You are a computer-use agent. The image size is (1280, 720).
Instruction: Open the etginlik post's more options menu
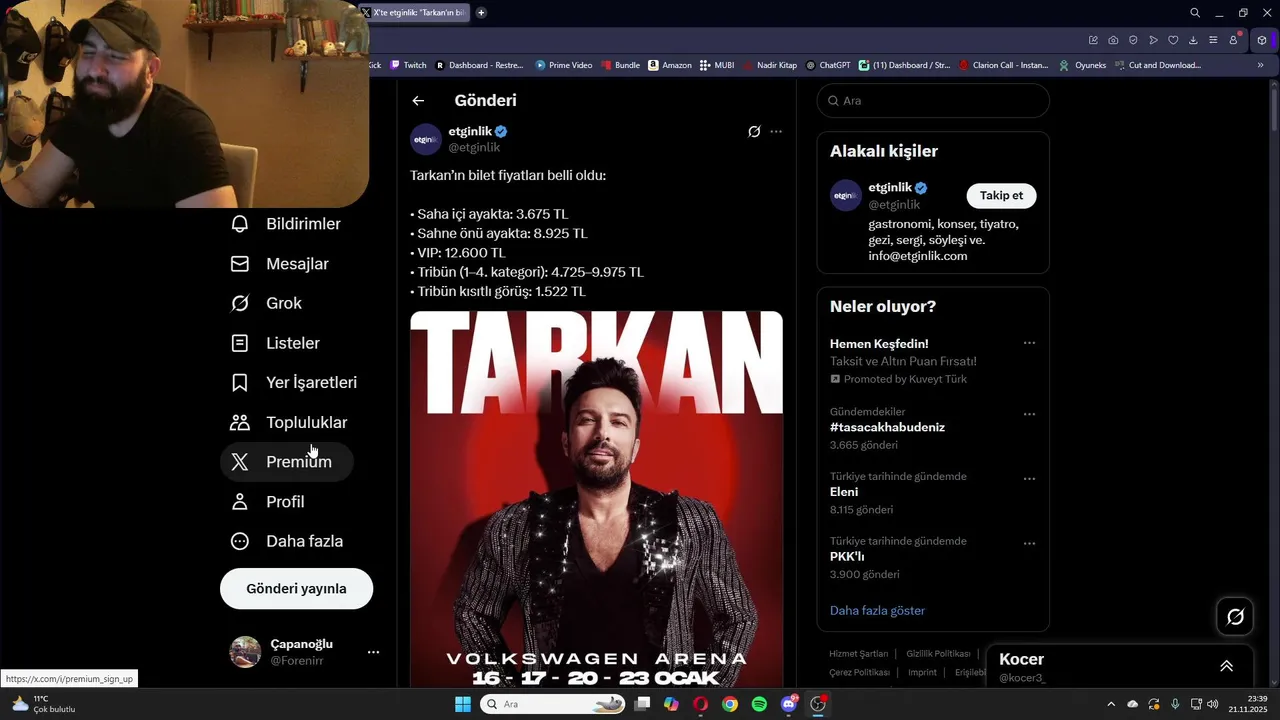(776, 131)
